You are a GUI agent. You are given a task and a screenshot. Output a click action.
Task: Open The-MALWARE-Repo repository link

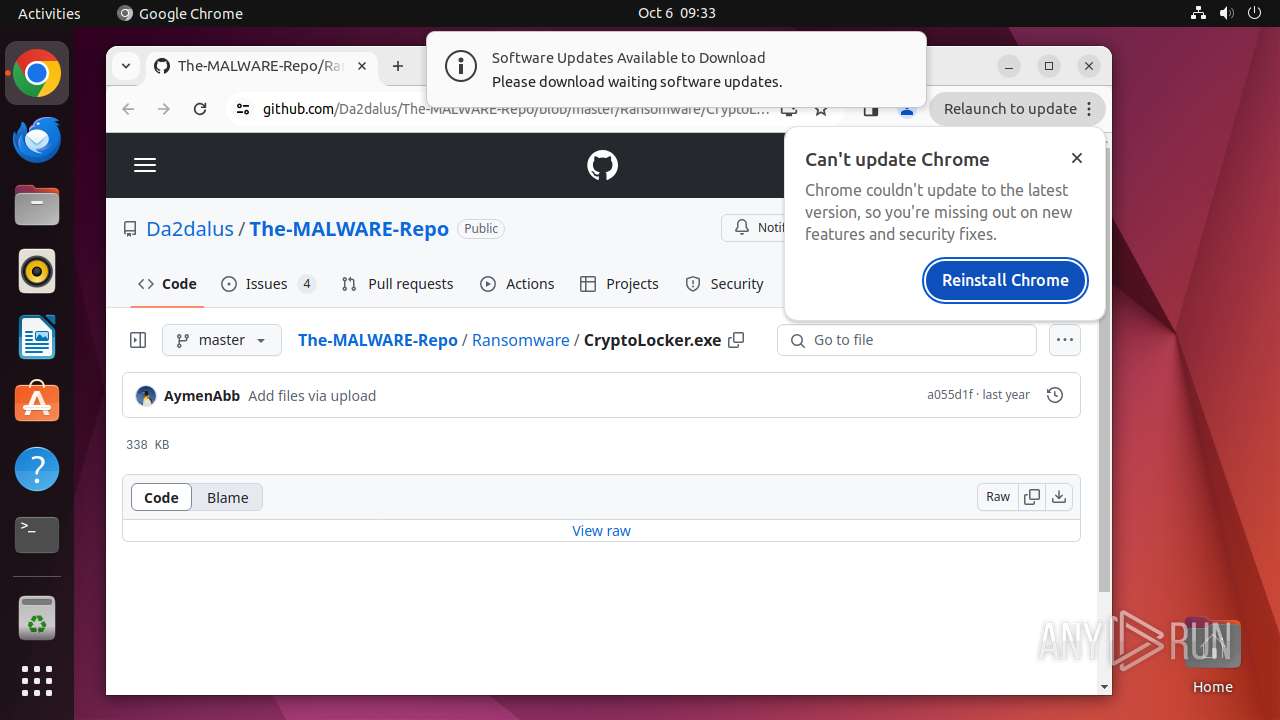tap(349, 229)
